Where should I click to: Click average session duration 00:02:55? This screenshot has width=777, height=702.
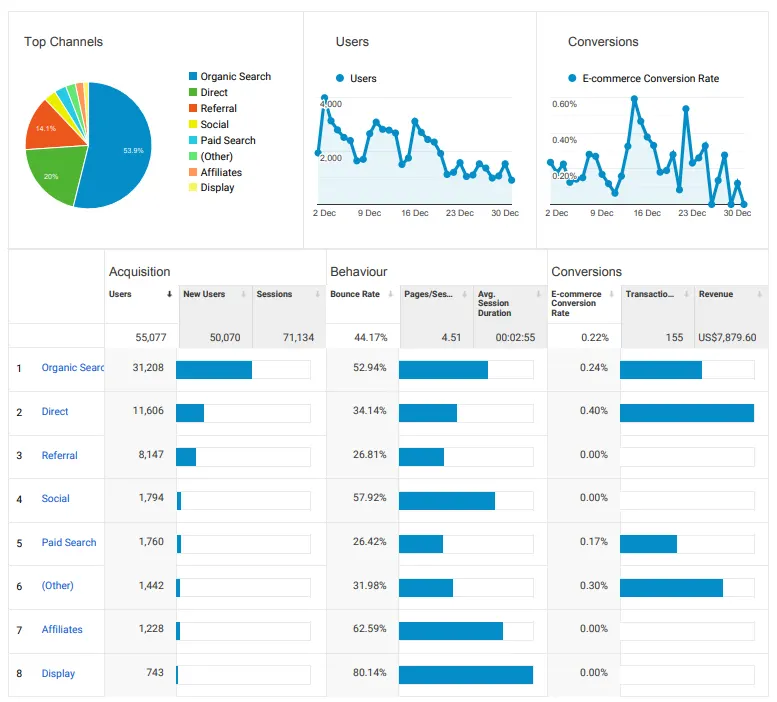pos(515,337)
